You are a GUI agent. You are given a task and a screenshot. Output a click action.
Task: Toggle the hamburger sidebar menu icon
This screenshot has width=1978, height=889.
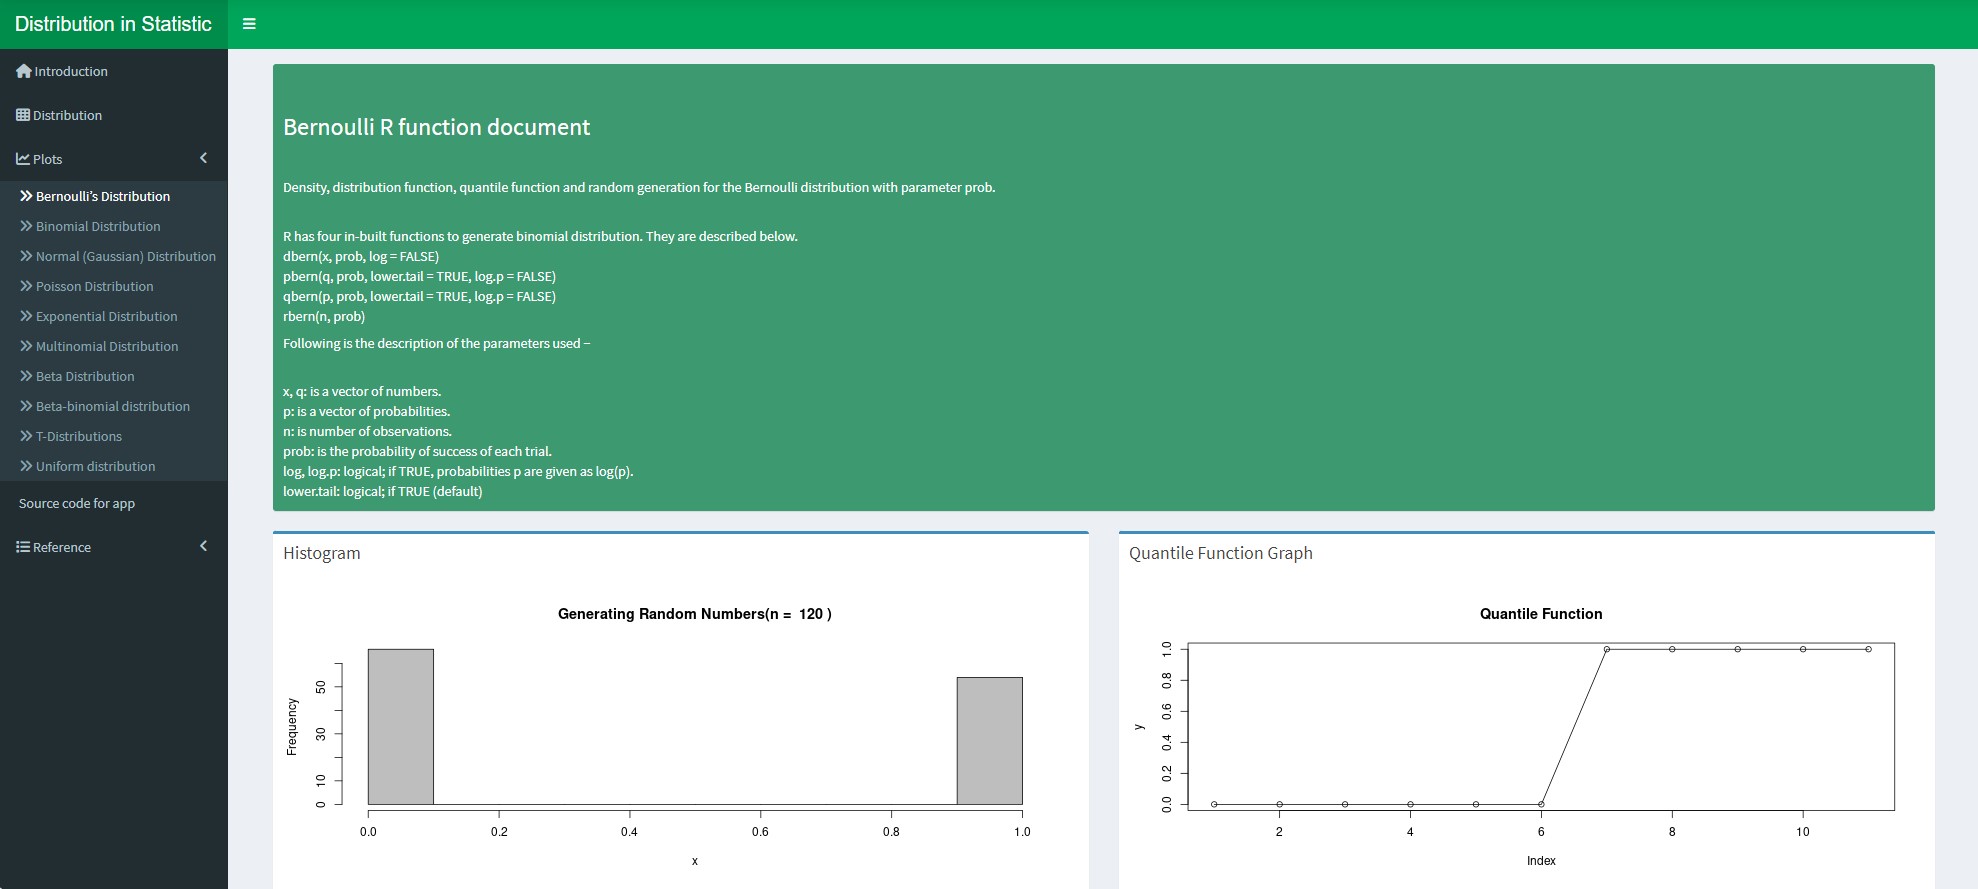tap(249, 24)
